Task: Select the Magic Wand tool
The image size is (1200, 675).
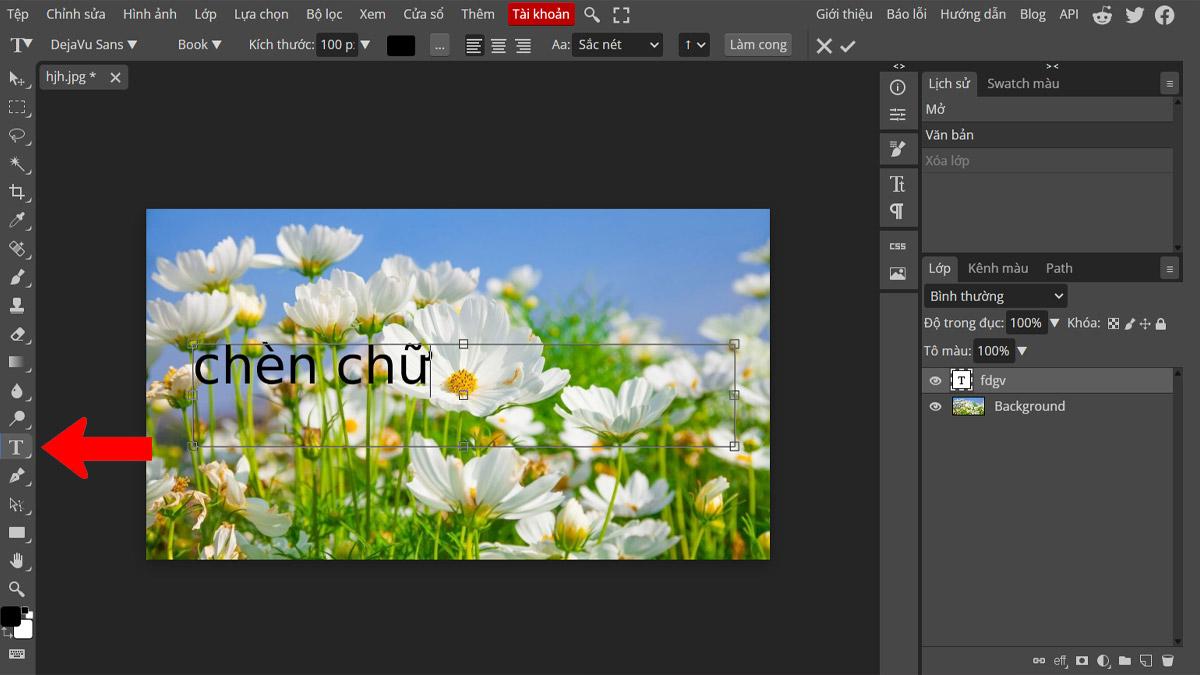Action: [x=17, y=164]
